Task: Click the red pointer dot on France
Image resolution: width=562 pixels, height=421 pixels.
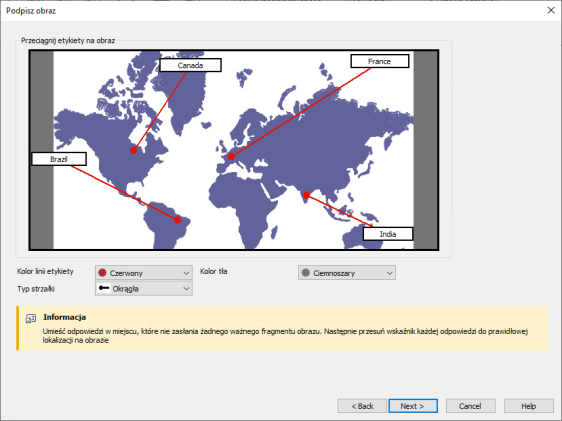Action: point(231,157)
